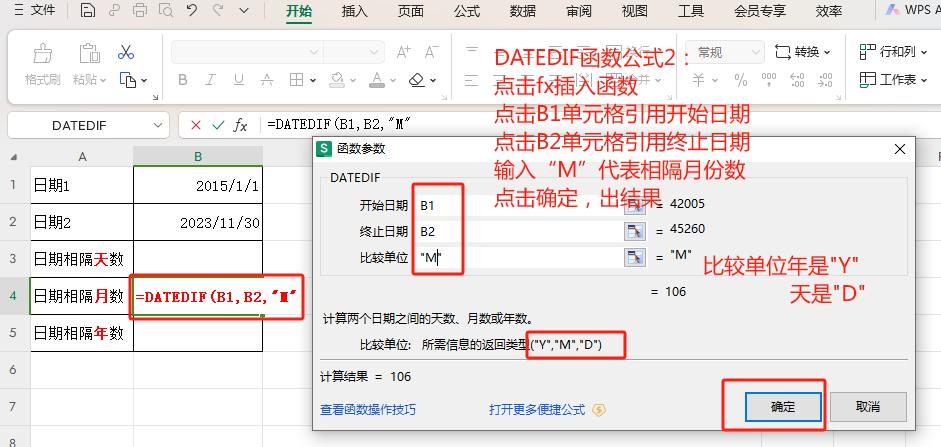941x447 pixels.
Task: Click the fx insert function icon
Action: pos(240,125)
